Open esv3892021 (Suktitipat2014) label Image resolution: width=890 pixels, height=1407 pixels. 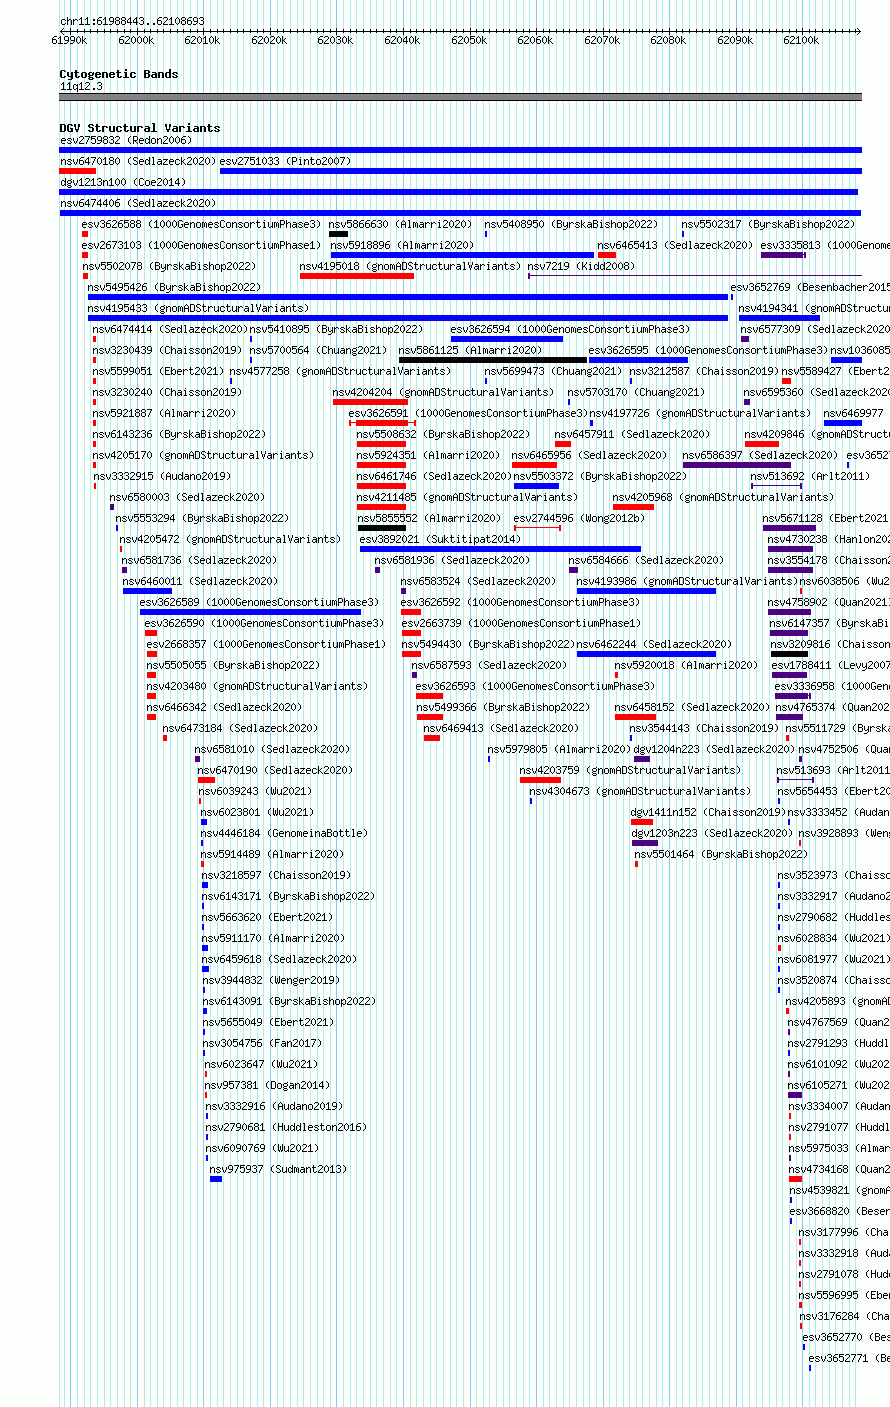click(x=440, y=539)
